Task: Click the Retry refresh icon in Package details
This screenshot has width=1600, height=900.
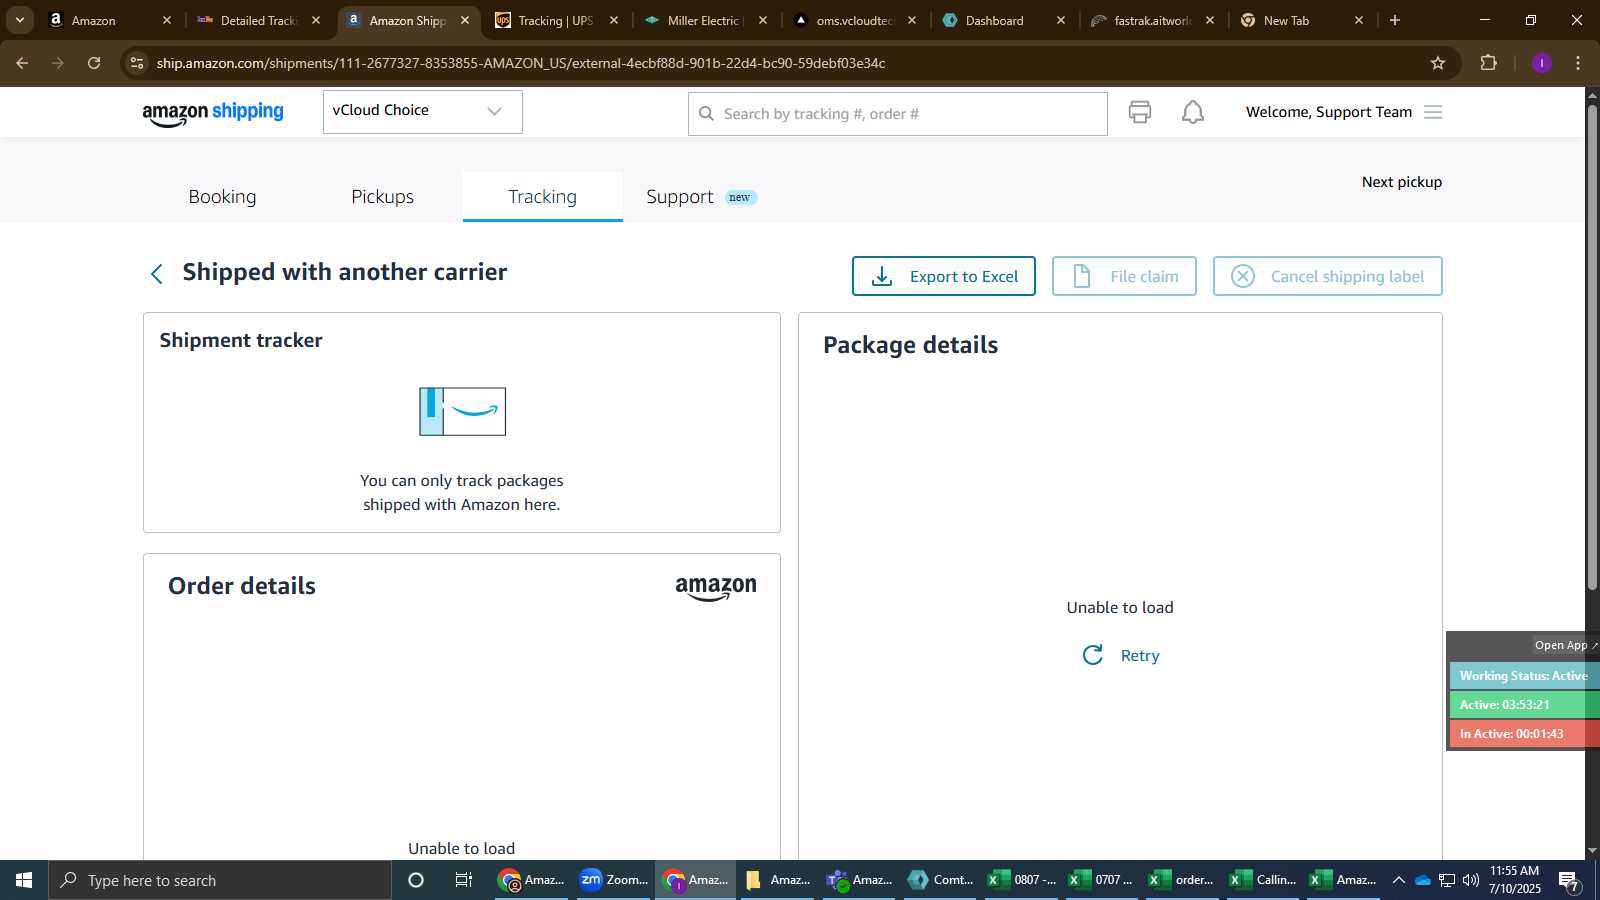Action: click(x=1093, y=655)
